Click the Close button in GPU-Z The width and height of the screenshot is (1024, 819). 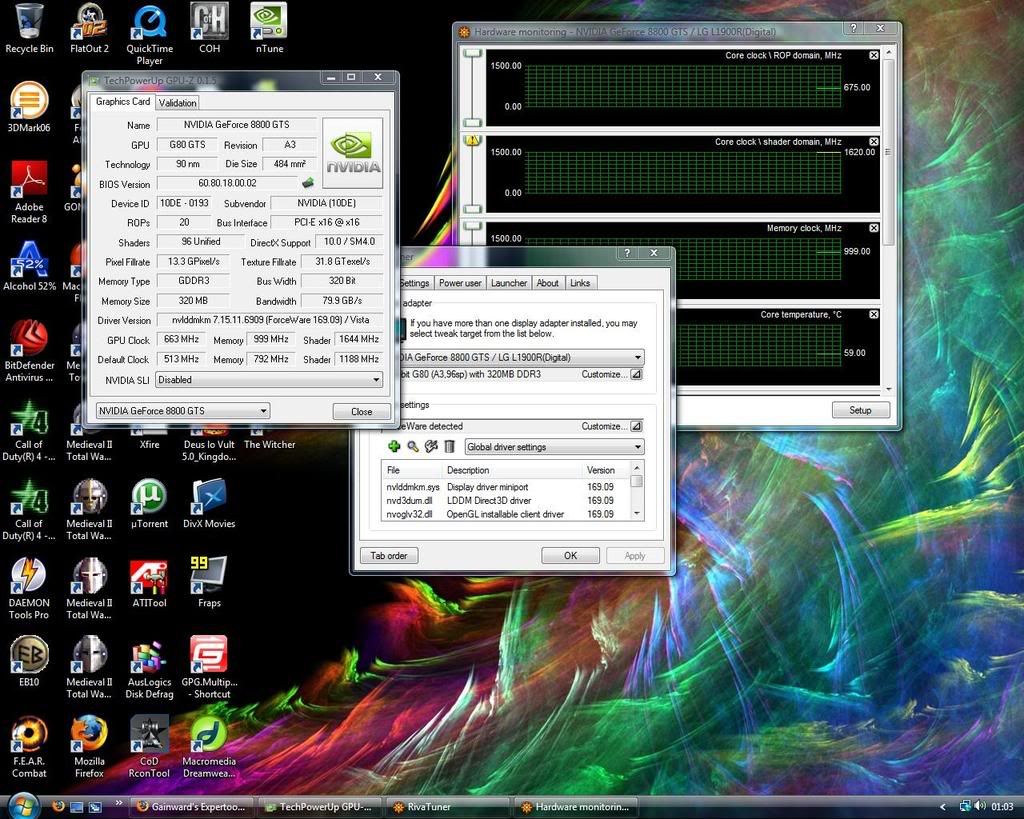pyautogui.click(x=361, y=411)
